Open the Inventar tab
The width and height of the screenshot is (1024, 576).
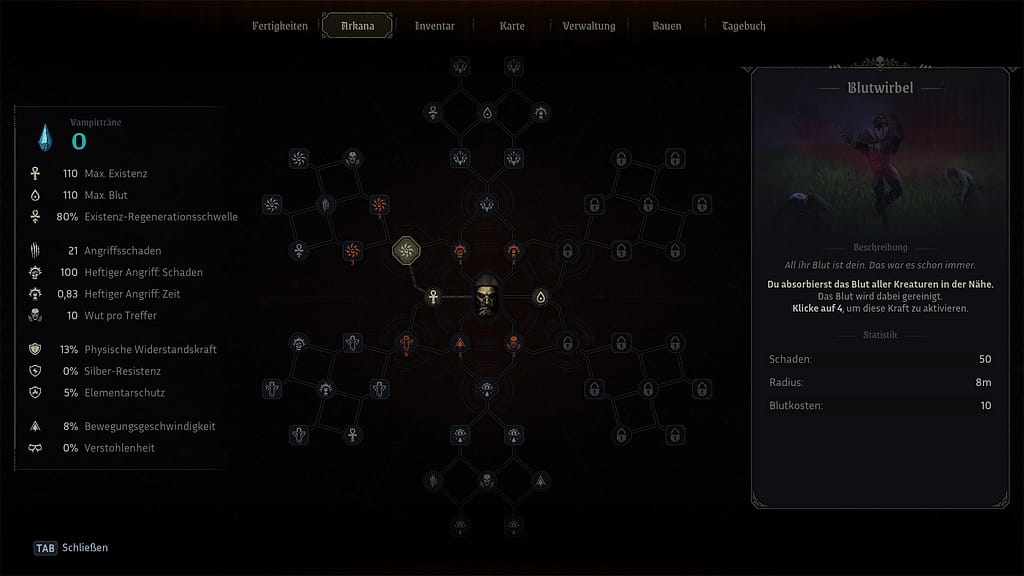point(435,26)
